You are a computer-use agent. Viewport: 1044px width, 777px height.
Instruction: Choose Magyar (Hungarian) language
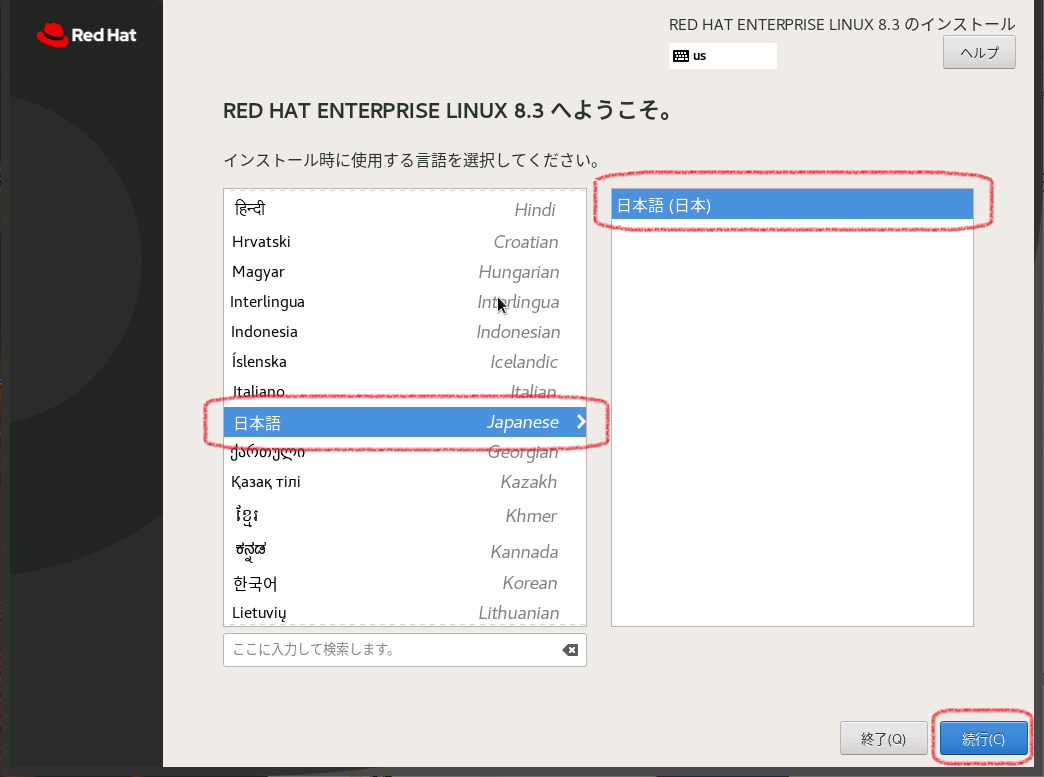point(405,272)
